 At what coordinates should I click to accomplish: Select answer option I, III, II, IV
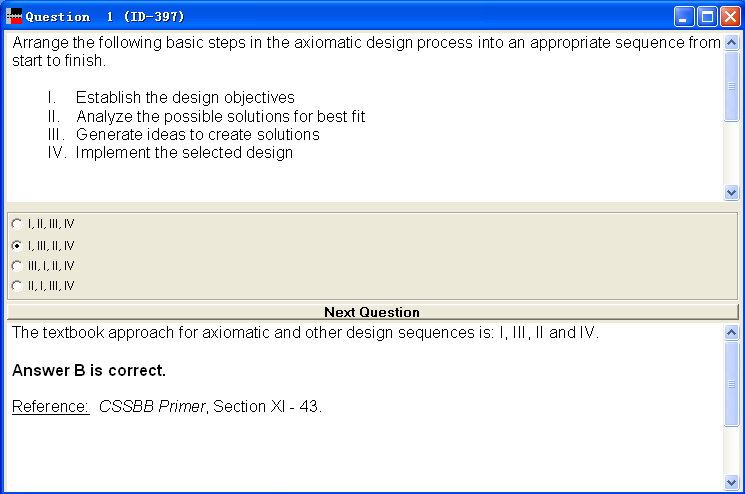16,245
